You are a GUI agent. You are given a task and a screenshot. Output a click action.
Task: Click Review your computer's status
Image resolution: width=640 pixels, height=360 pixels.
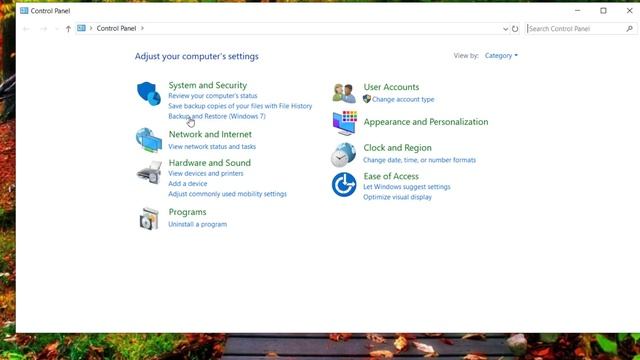tap(213, 96)
